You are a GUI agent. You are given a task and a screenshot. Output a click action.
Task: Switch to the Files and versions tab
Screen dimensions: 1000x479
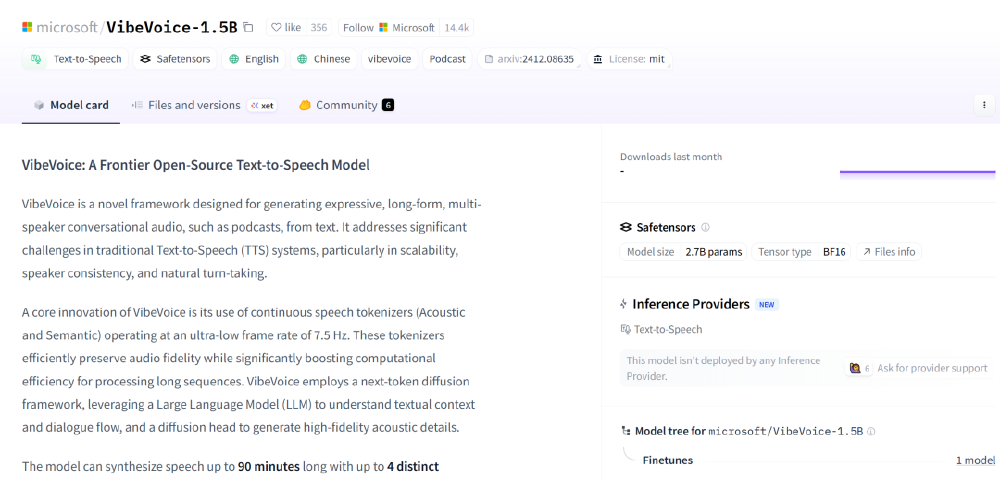pos(194,105)
